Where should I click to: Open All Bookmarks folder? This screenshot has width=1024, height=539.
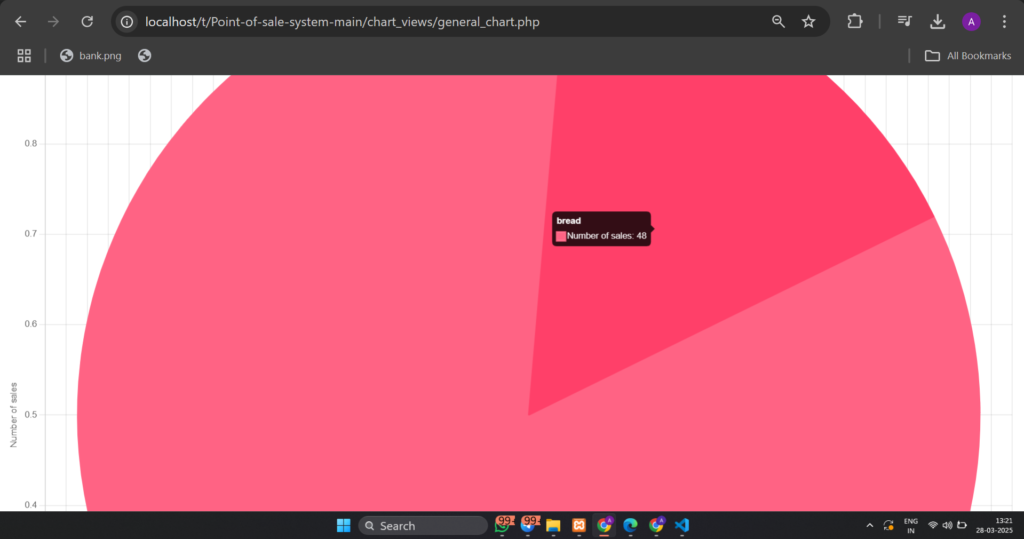tap(968, 56)
